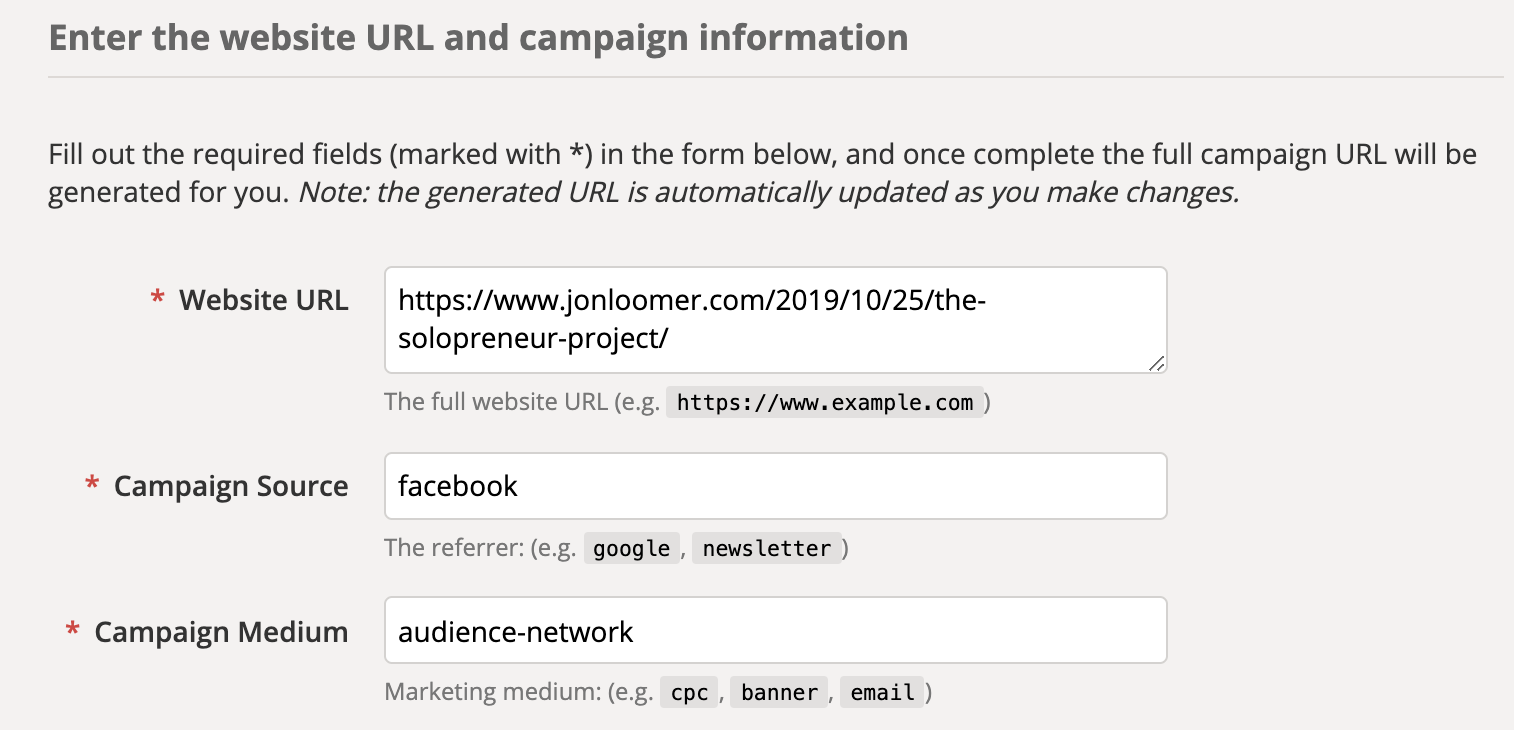The image size is (1514, 730).
Task: Click the red asterisk beside Website URL
Action: click(157, 298)
